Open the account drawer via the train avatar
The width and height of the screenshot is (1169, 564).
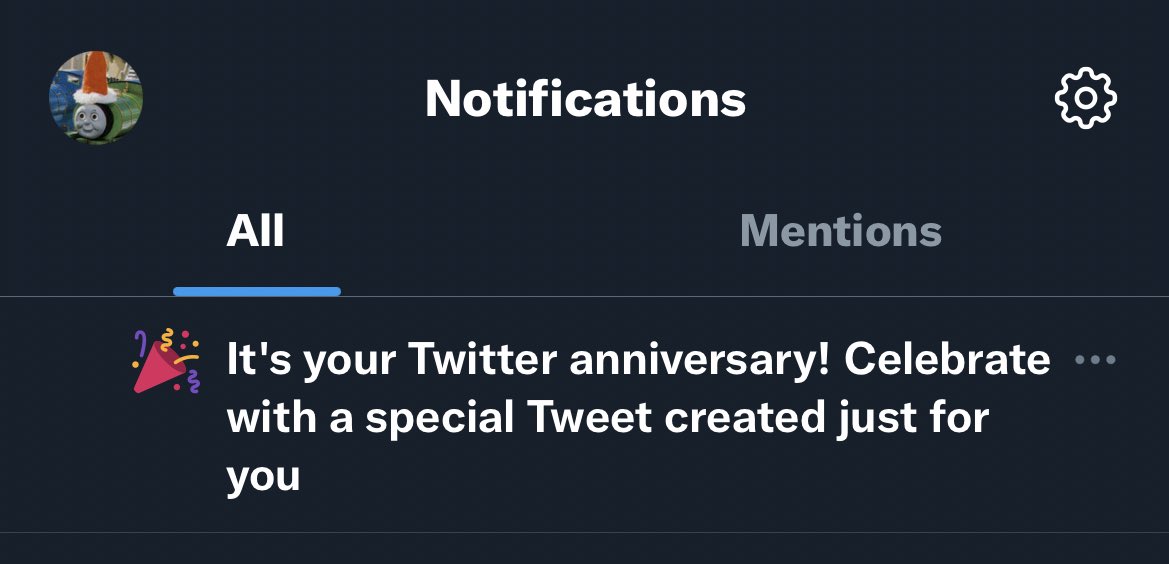click(96, 97)
